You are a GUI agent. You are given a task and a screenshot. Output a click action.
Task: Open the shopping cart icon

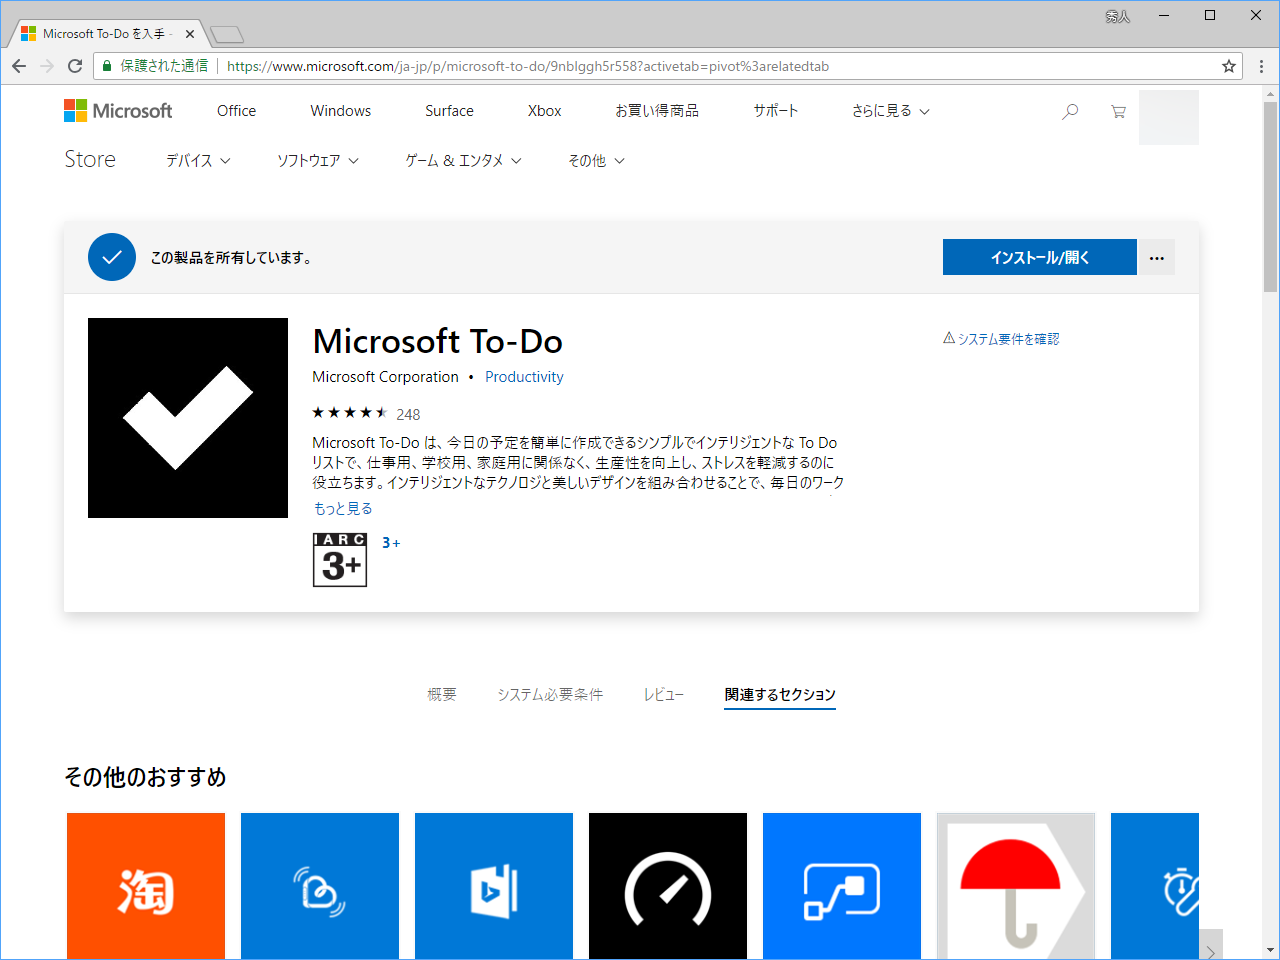pyautogui.click(x=1118, y=111)
